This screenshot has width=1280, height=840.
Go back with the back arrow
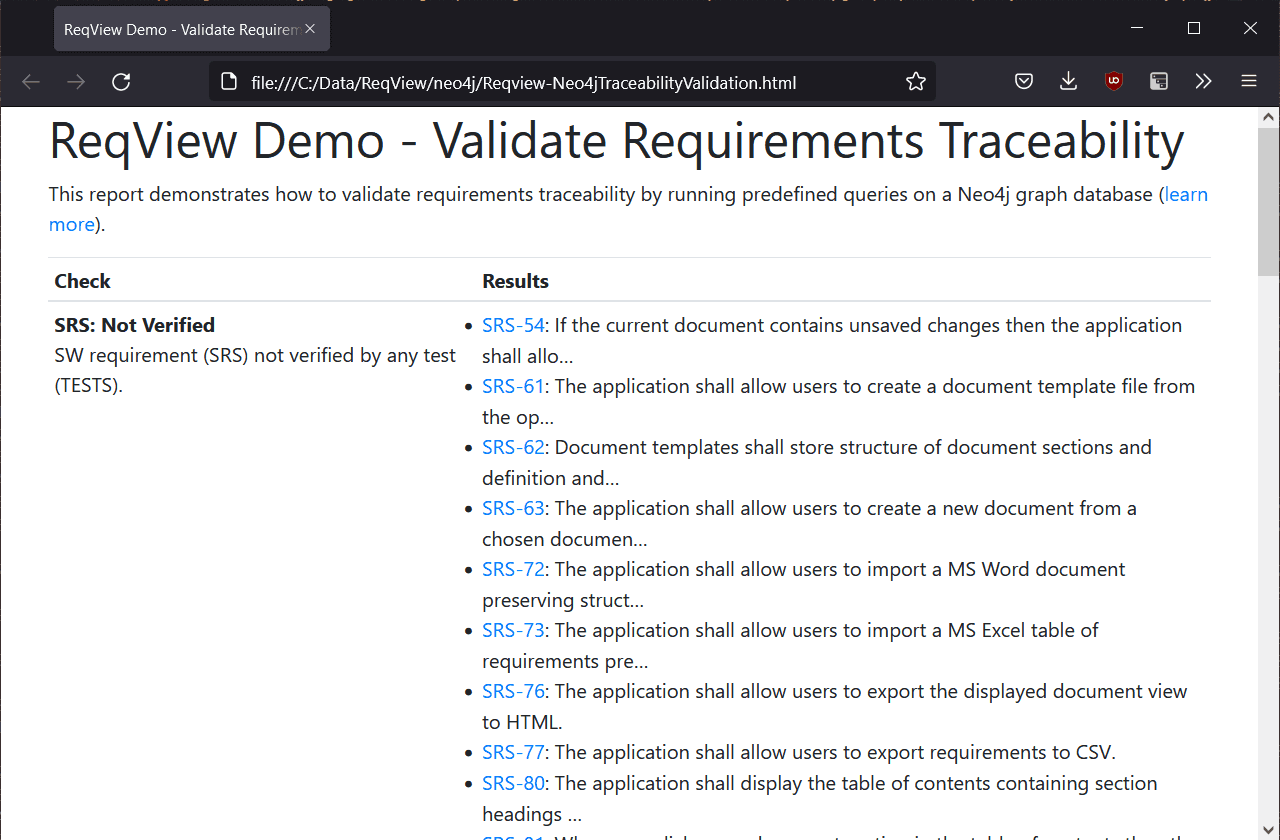pyautogui.click(x=31, y=82)
